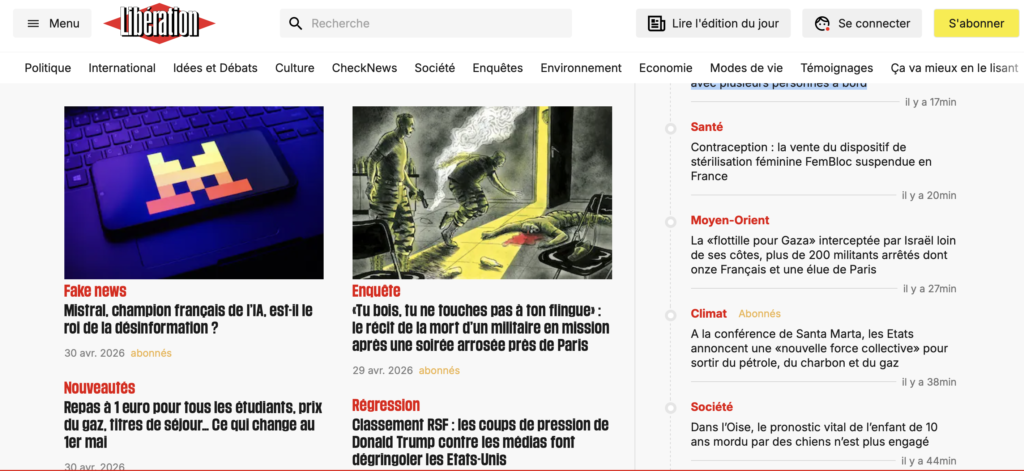Open the FemBloc contraception news item
Image resolution: width=1024 pixels, height=471 pixels.
(x=810, y=161)
